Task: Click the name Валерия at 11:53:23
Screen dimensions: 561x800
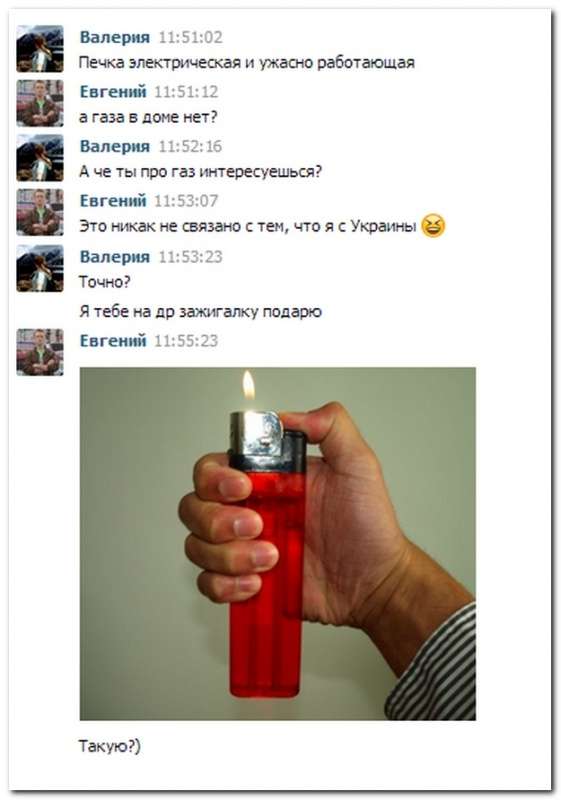Action: [115, 256]
